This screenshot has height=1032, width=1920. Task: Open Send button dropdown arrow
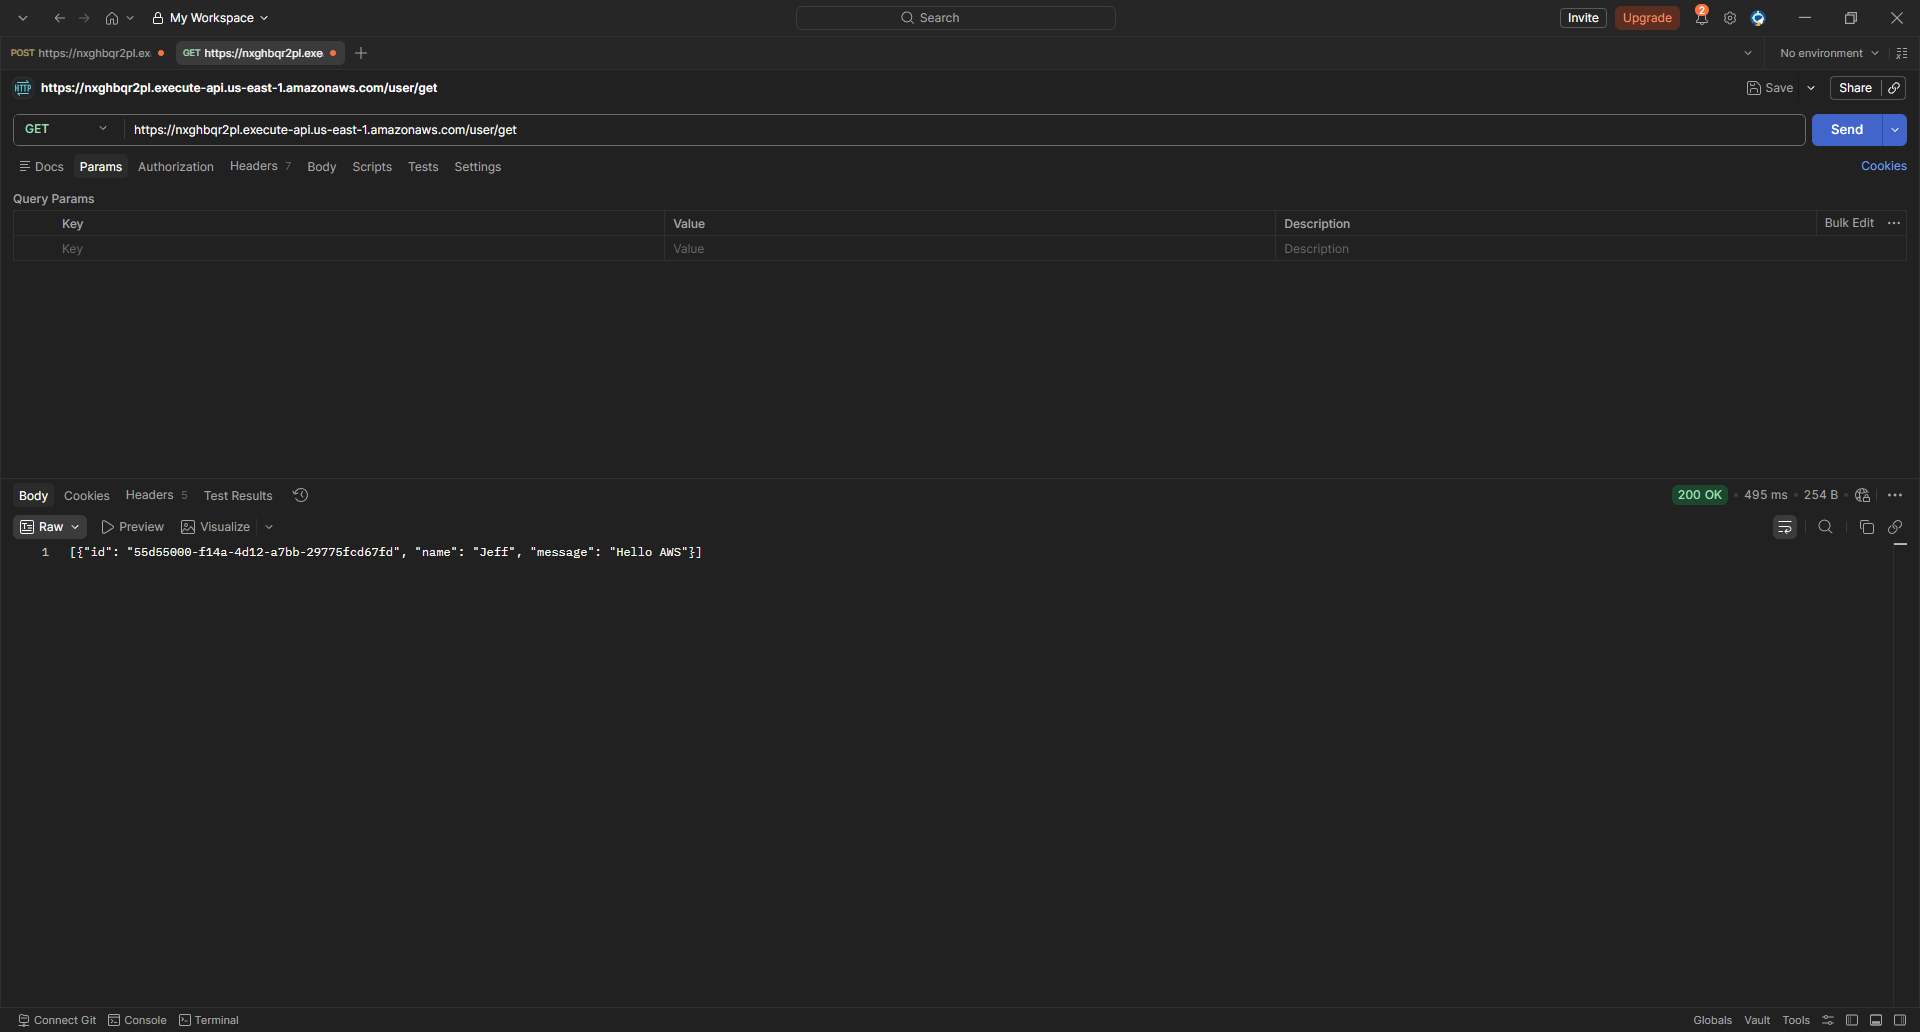click(1895, 130)
